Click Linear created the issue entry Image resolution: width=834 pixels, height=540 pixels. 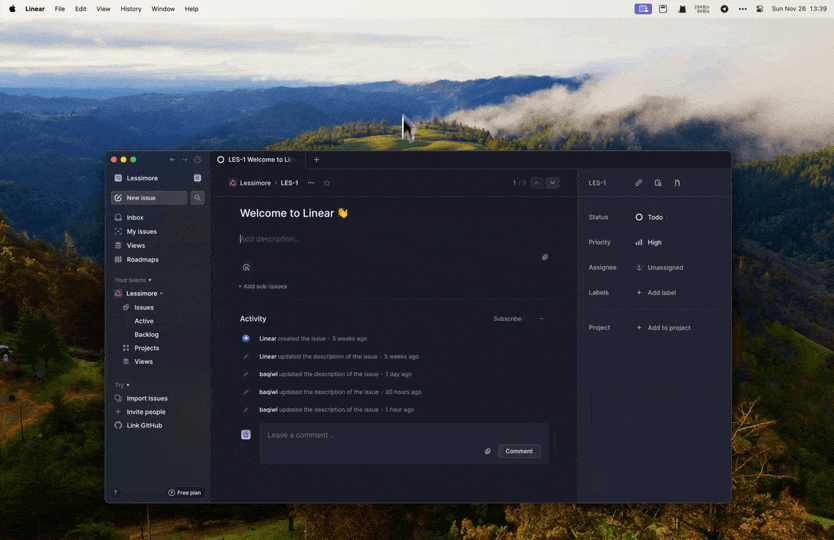click(x=313, y=339)
